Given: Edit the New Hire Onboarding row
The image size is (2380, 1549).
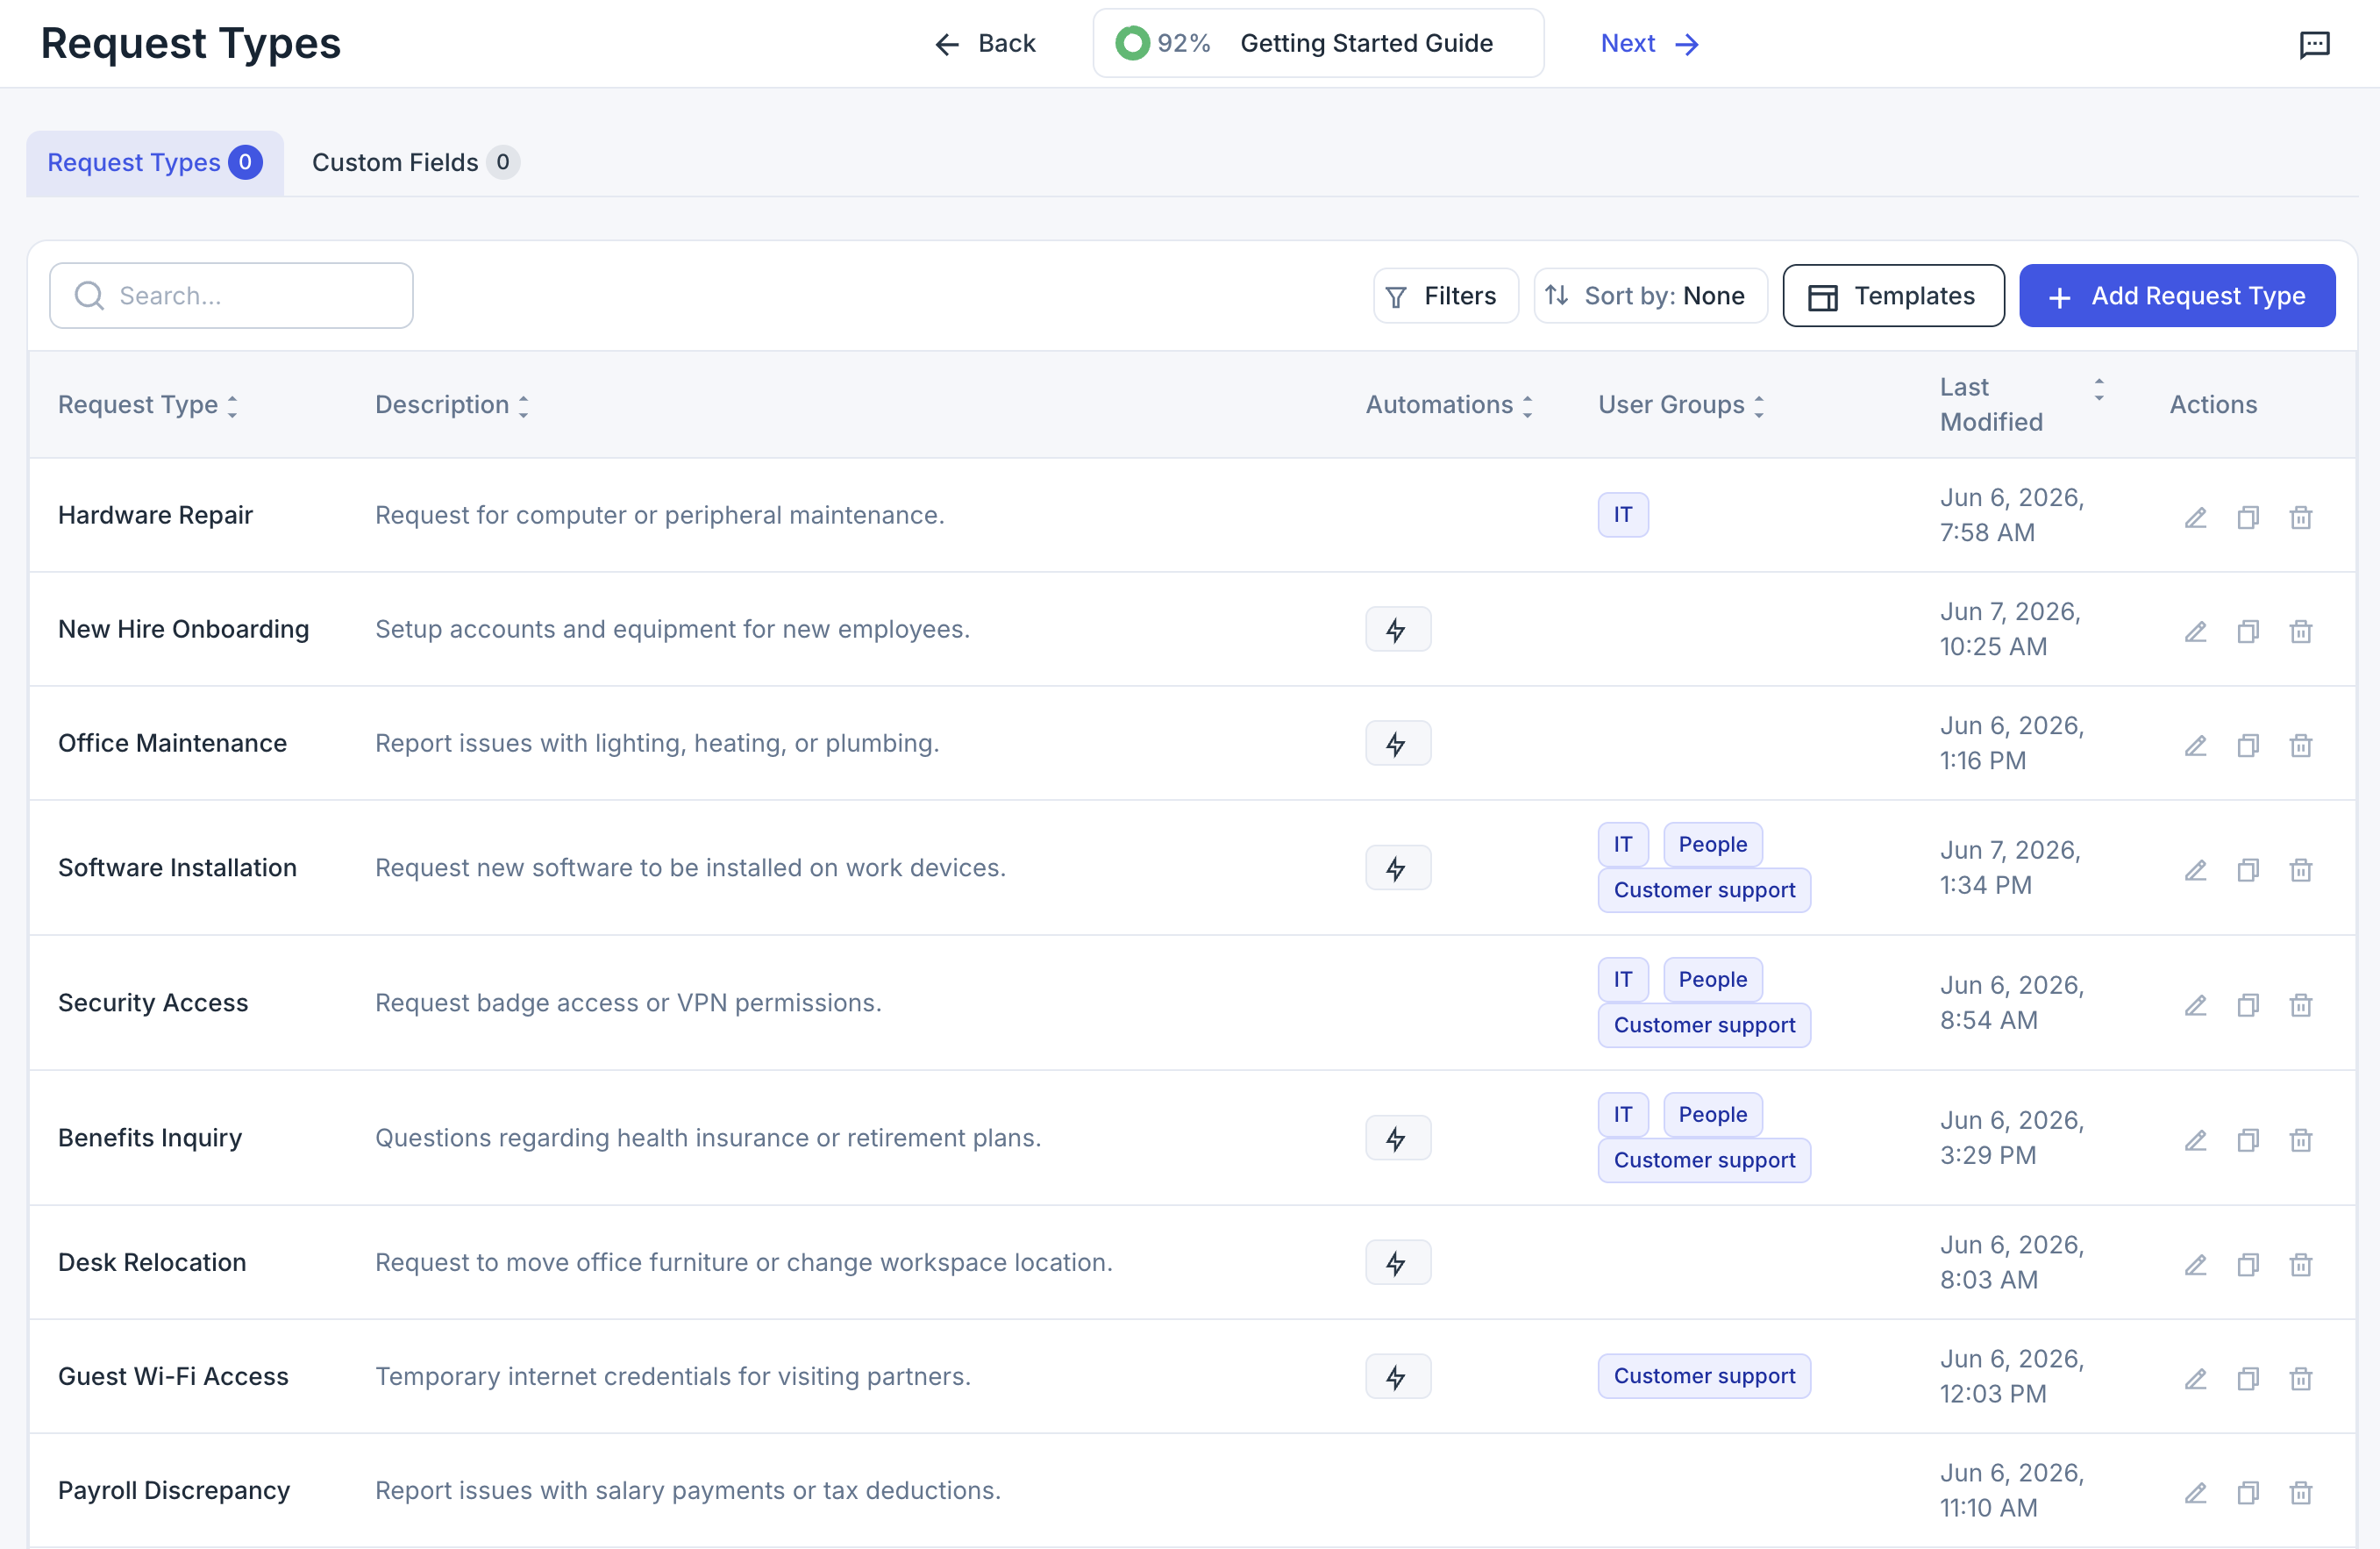Looking at the screenshot, I should (x=2195, y=631).
